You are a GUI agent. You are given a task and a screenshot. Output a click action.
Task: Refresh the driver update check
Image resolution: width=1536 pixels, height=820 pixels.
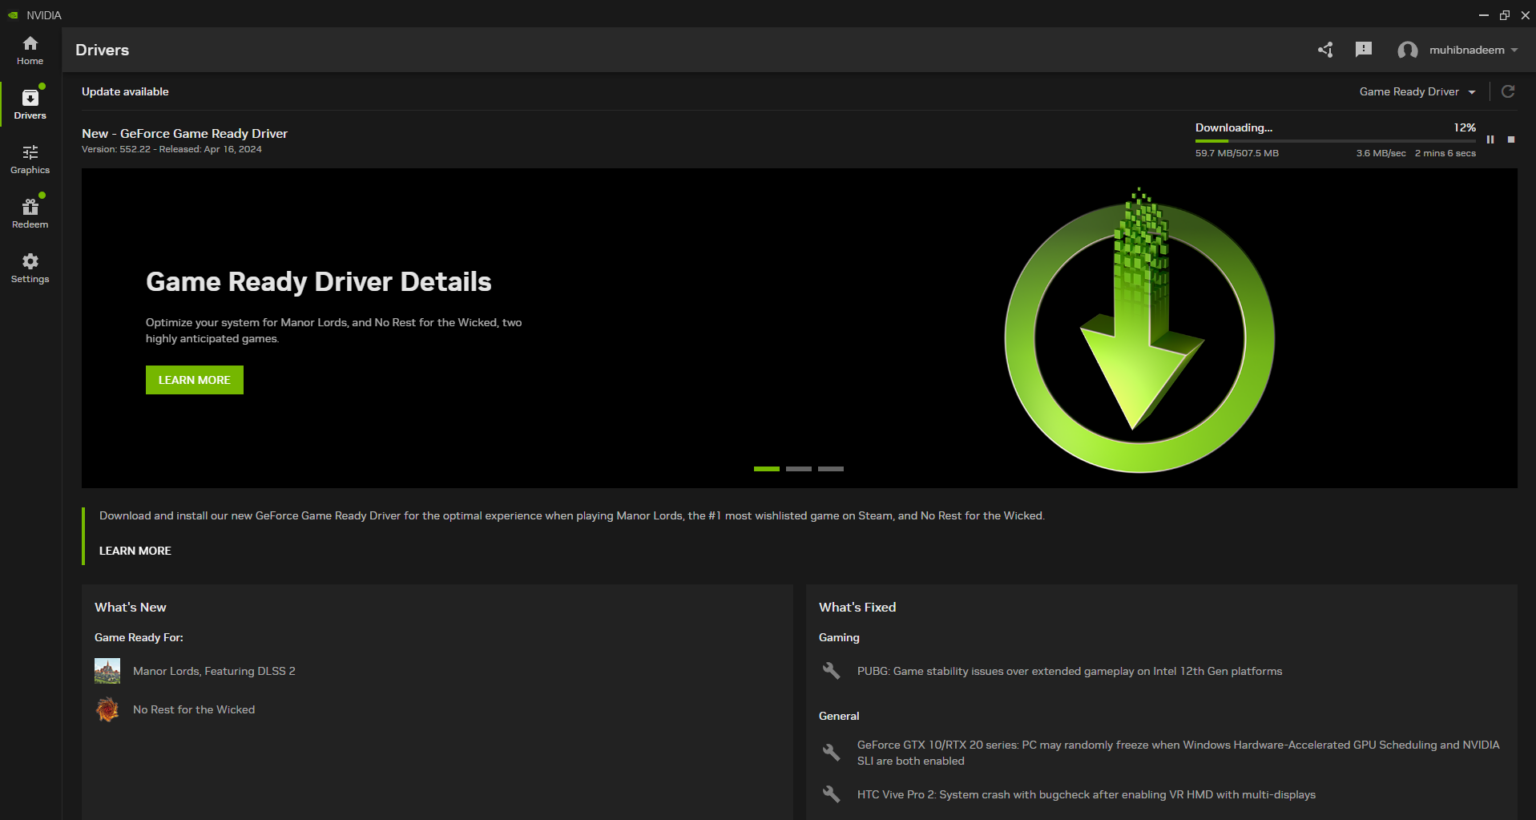point(1508,92)
